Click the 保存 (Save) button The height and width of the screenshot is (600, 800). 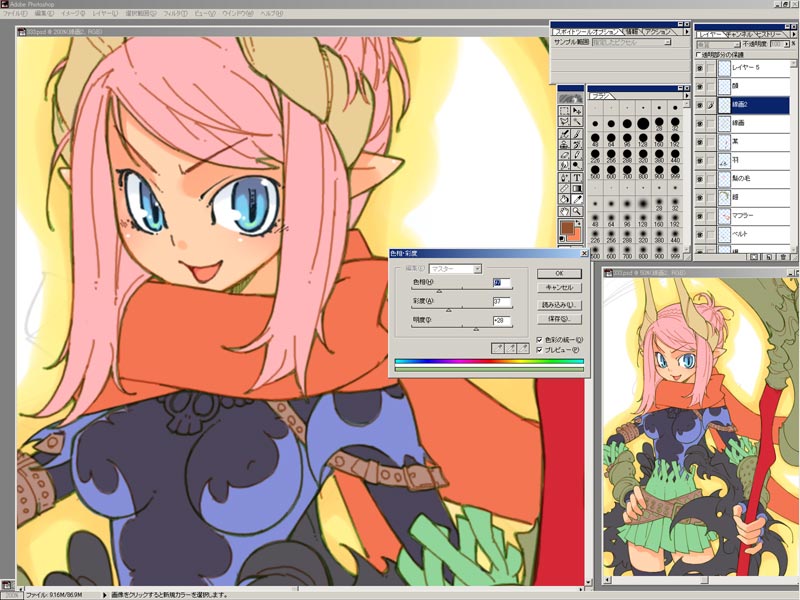point(559,319)
